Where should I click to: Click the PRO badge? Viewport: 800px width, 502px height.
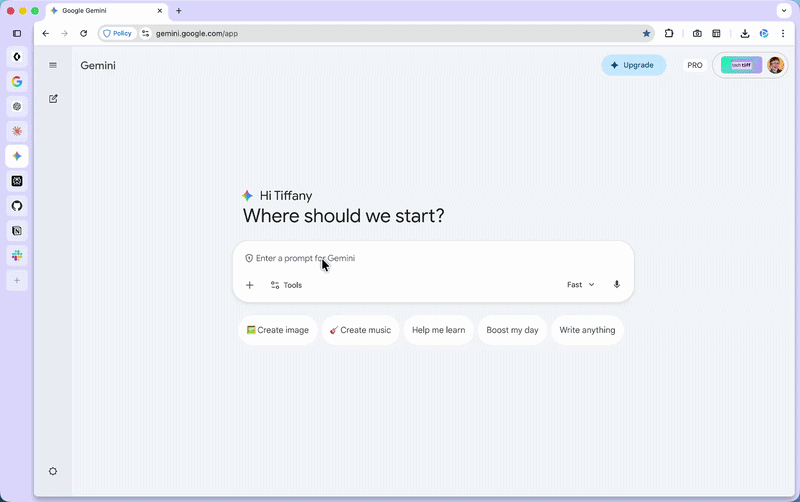tap(695, 65)
